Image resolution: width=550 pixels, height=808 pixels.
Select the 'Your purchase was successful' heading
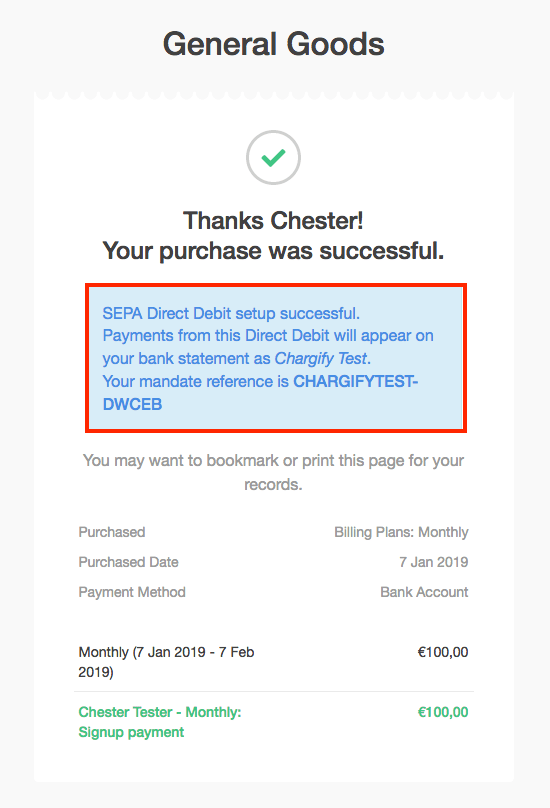click(x=273, y=251)
